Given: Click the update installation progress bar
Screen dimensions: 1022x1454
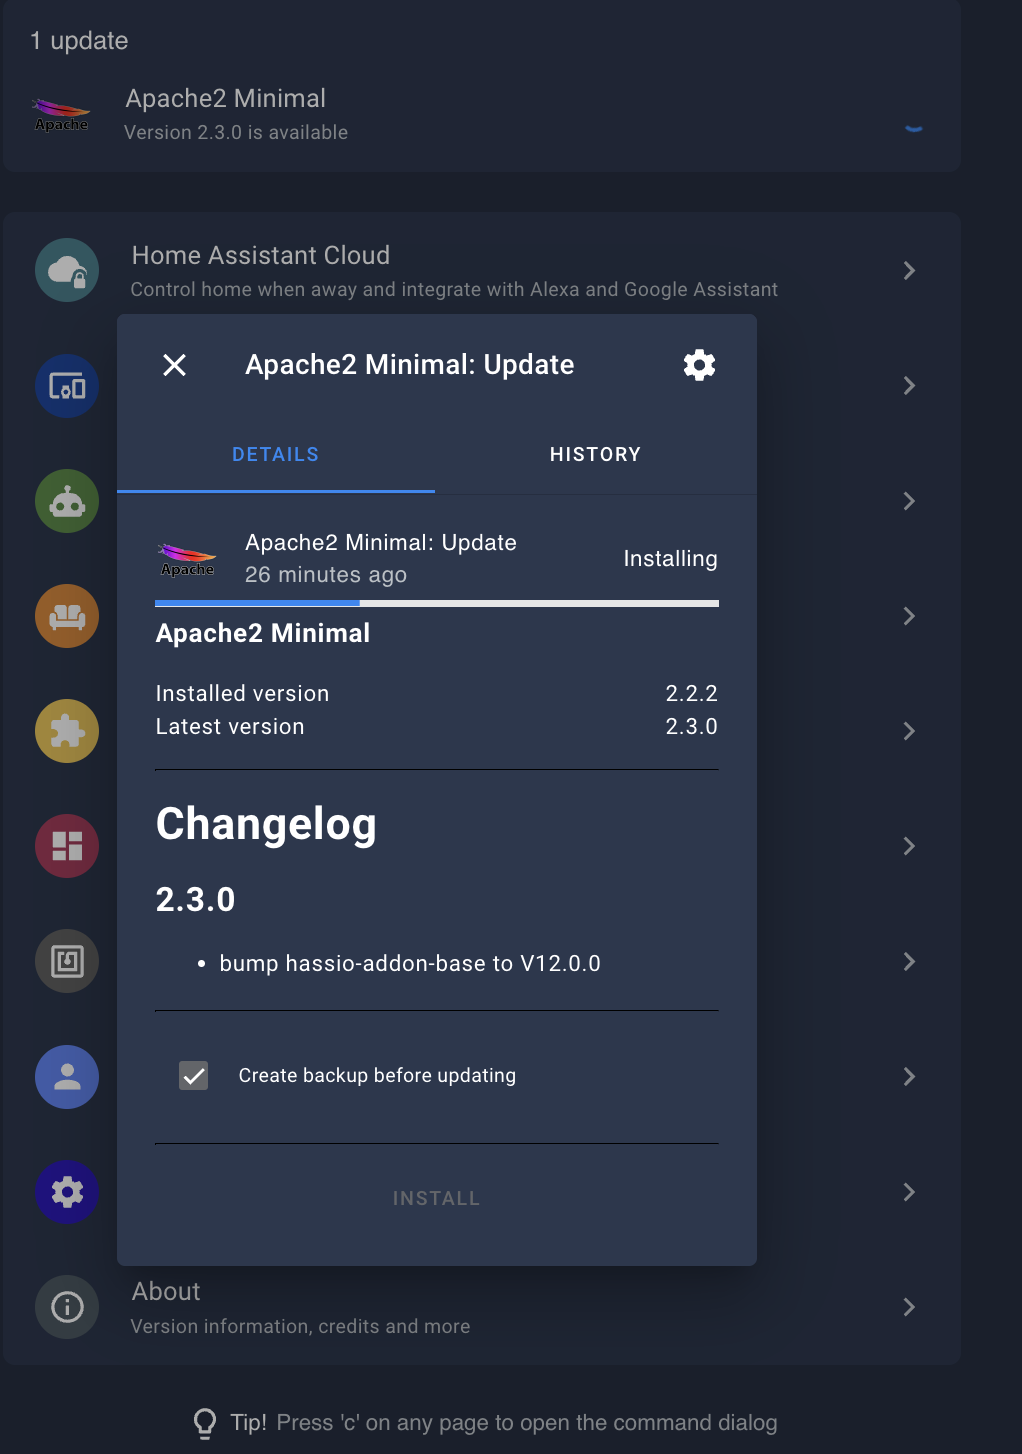Looking at the screenshot, I should pyautogui.click(x=437, y=603).
